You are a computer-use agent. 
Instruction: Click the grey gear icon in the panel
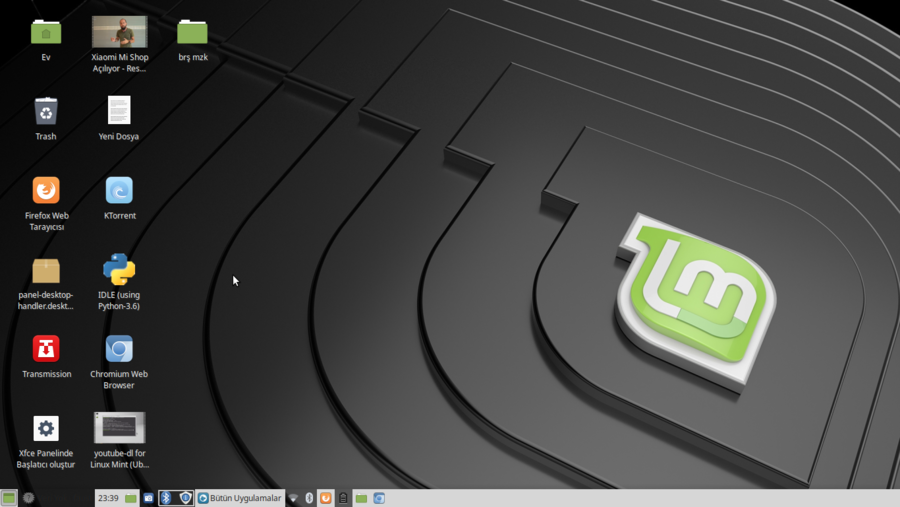click(29, 498)
